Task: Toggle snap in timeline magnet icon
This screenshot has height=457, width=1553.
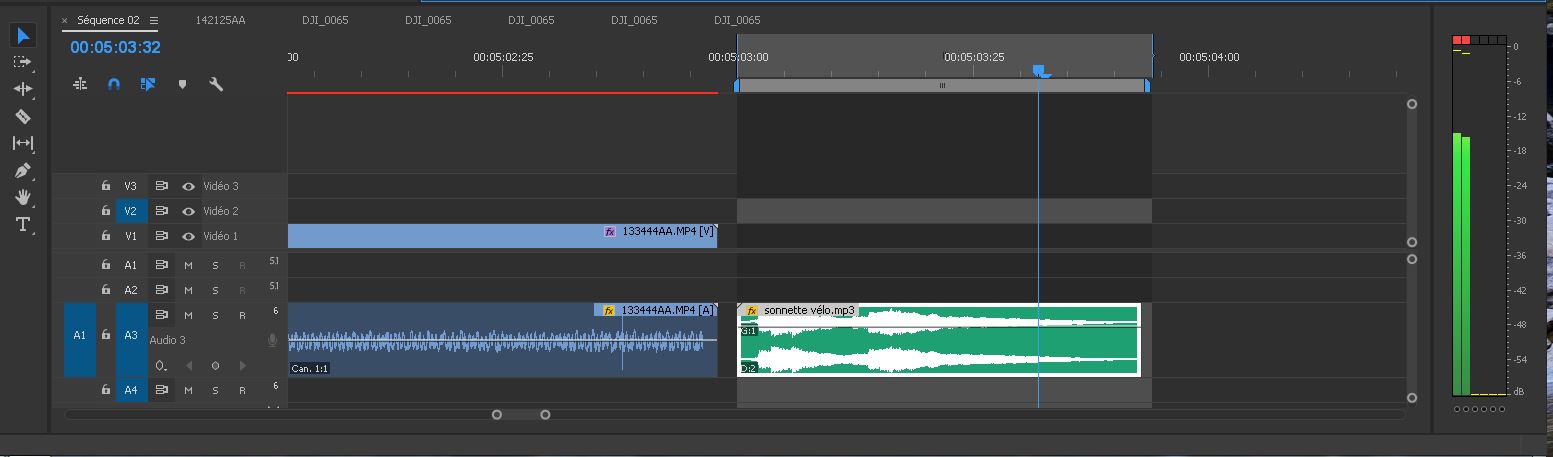Action: coord(114,85)
